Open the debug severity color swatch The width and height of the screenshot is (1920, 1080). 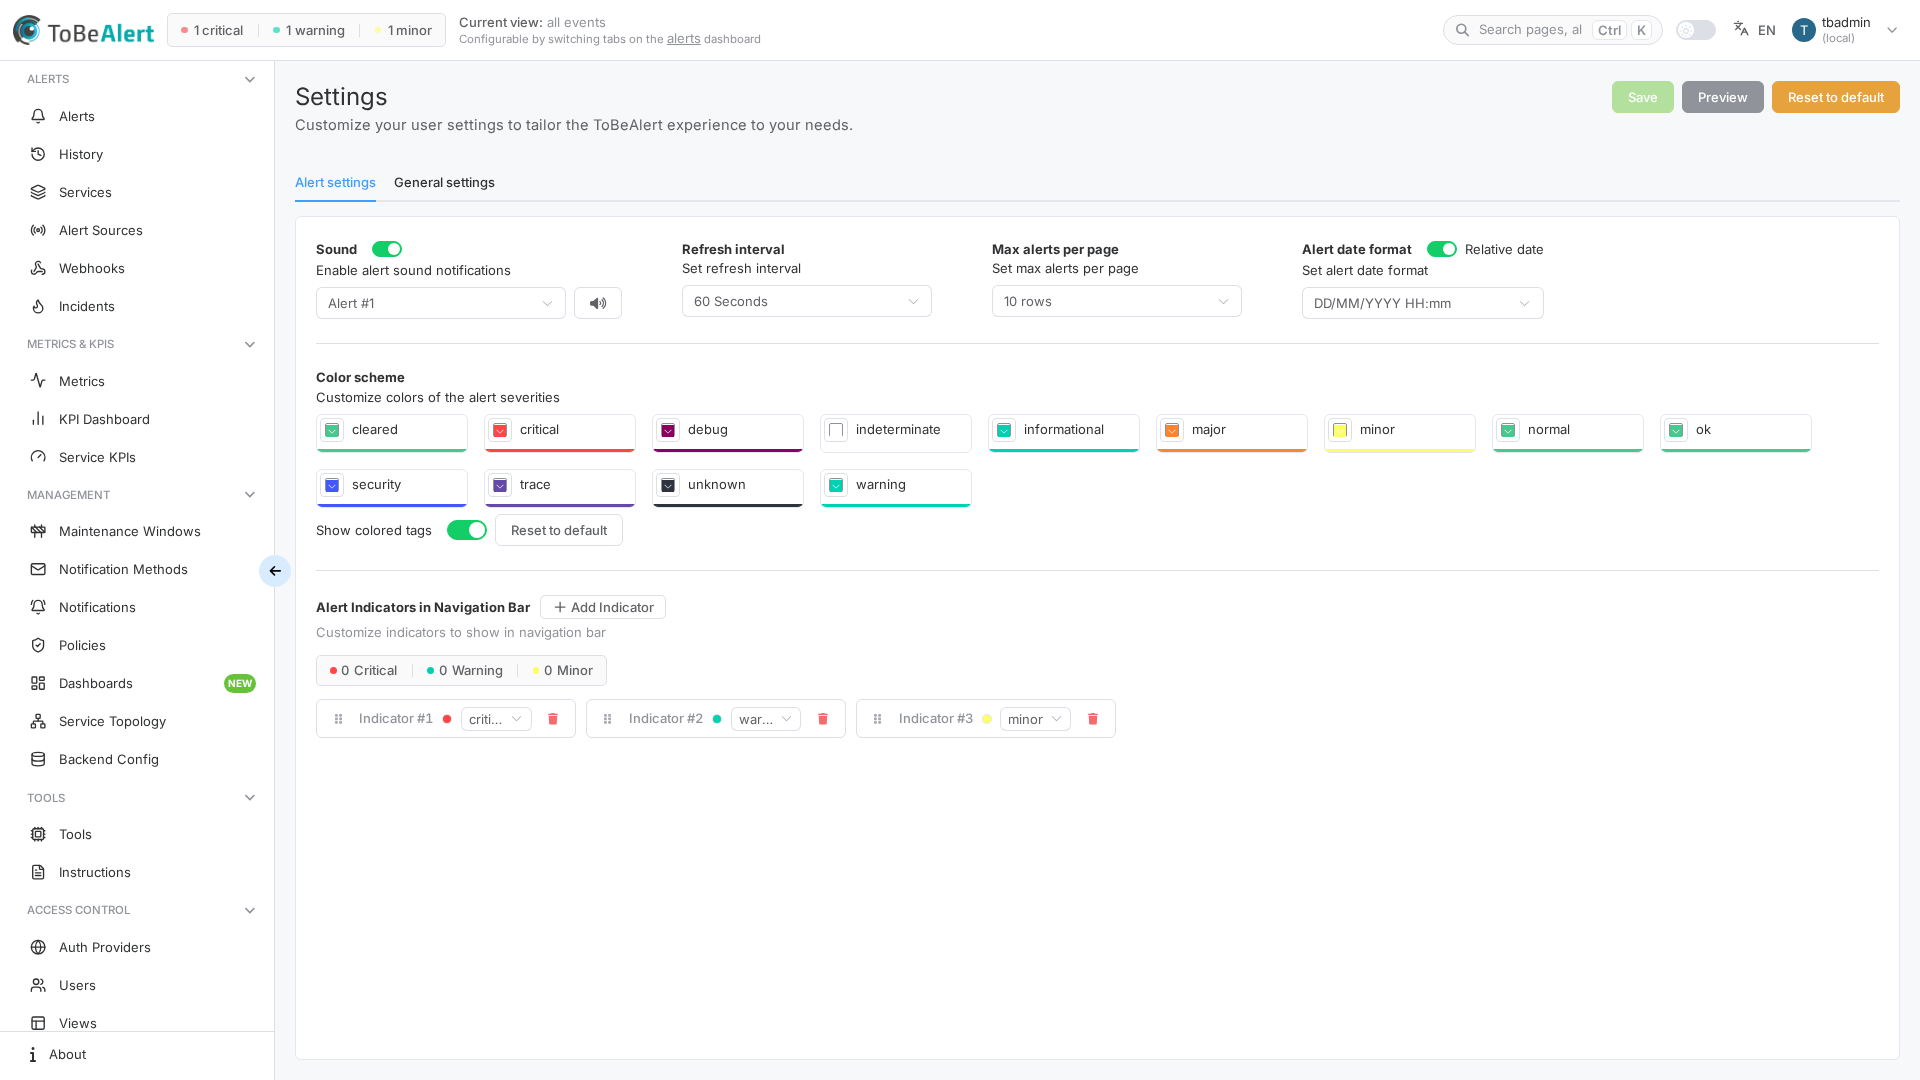click(668, 430)
